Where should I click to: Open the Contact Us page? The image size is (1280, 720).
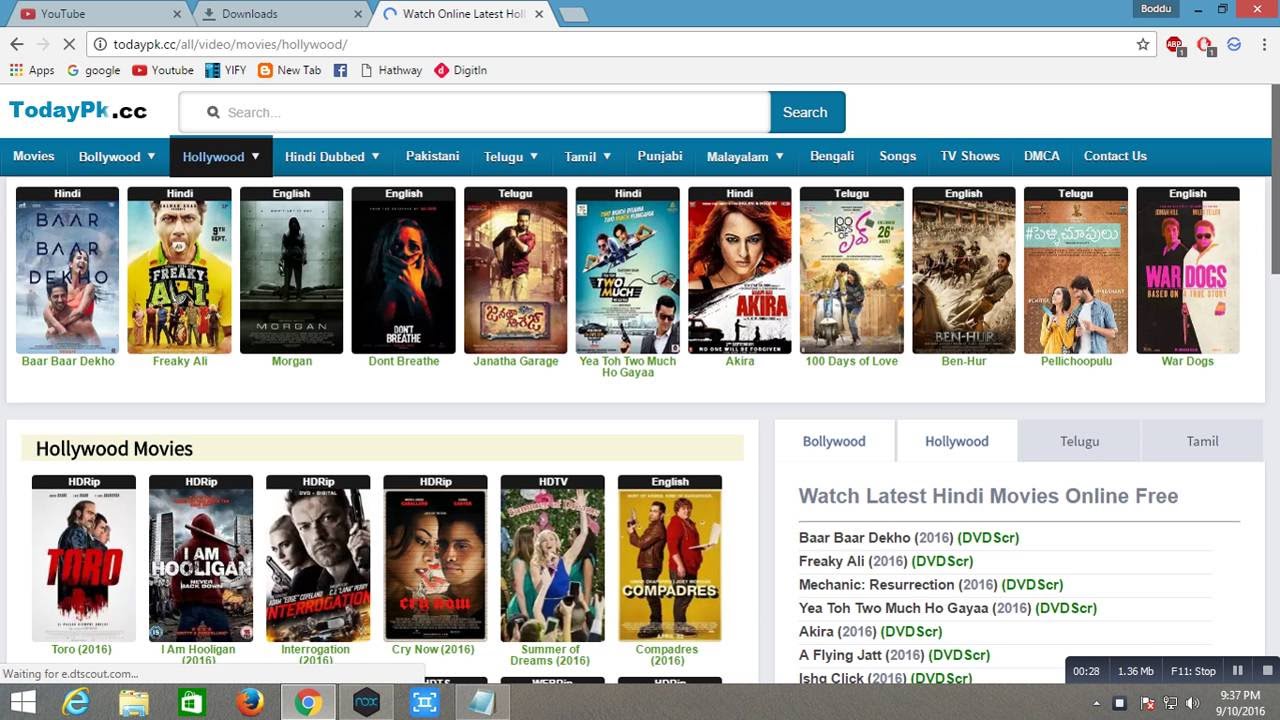coord(1115,156)
